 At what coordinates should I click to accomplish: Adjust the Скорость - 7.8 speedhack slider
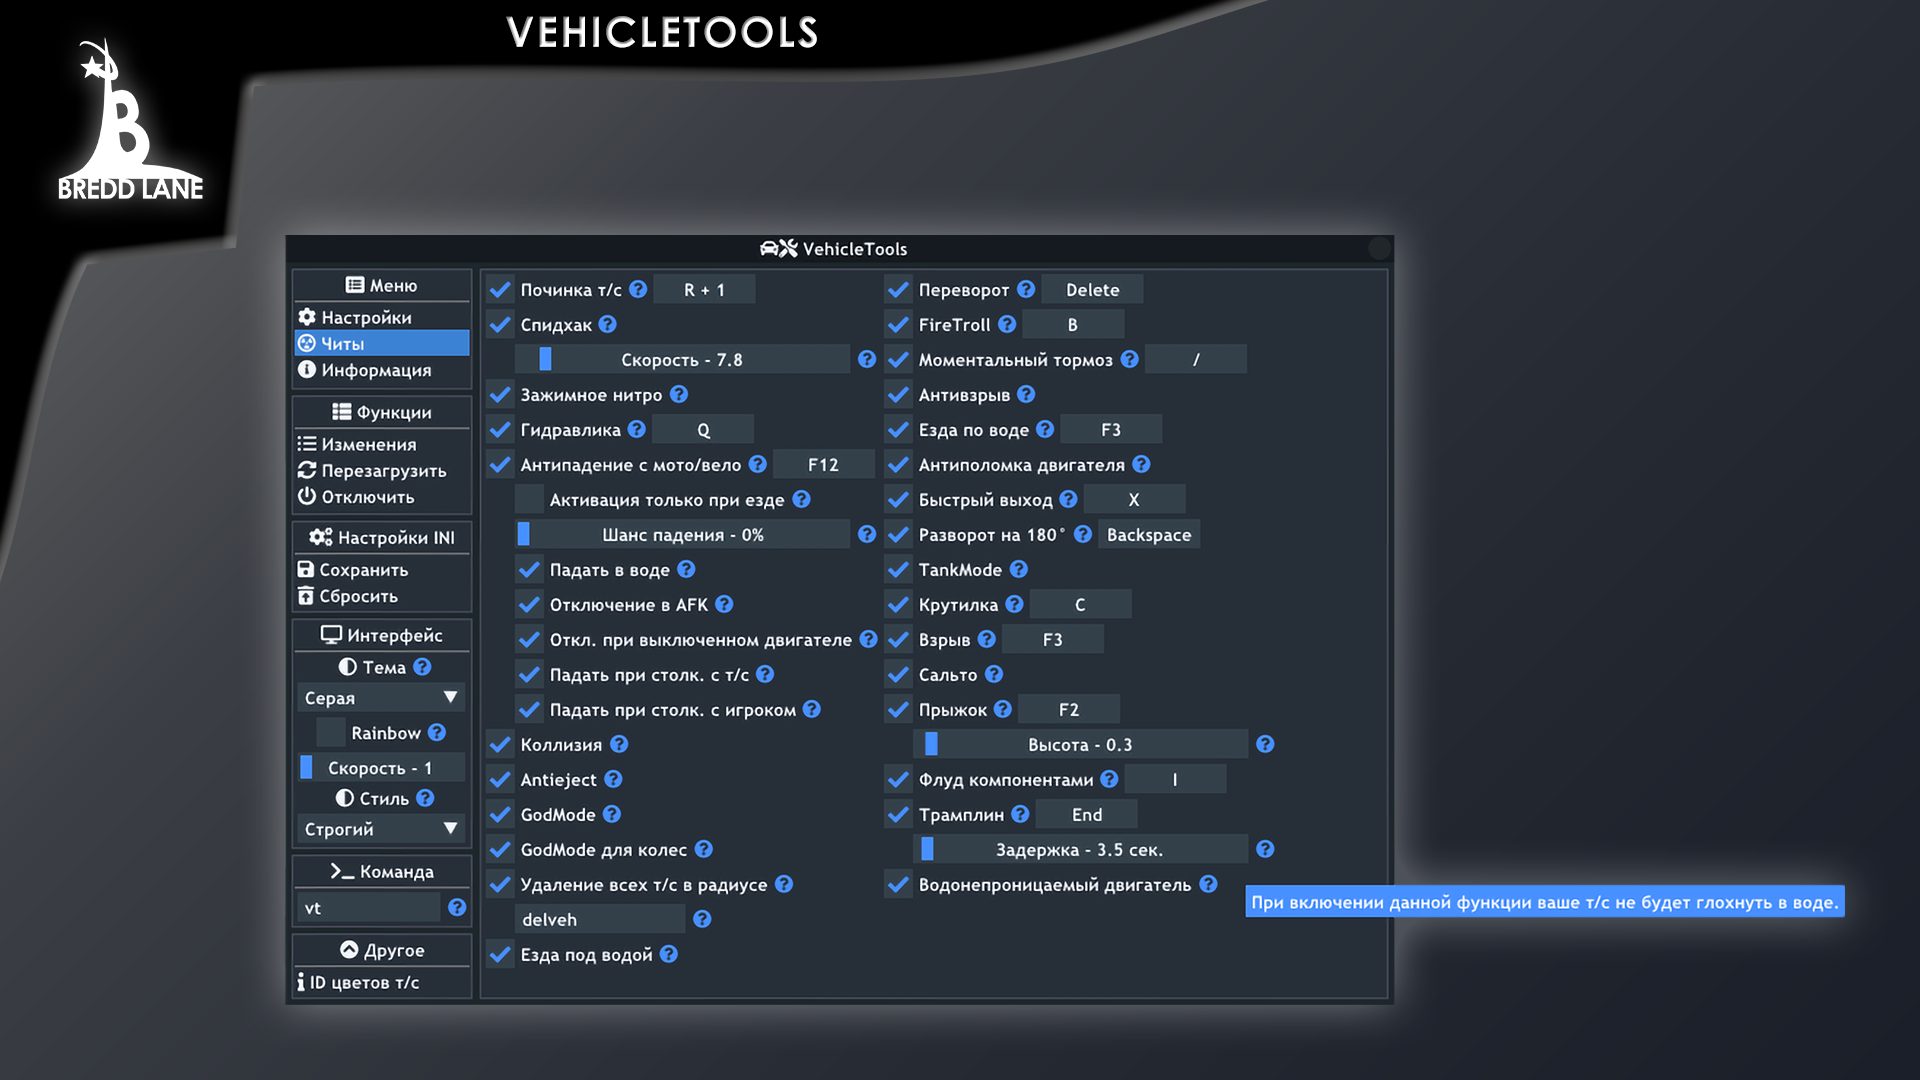click(x=682, y=360)
